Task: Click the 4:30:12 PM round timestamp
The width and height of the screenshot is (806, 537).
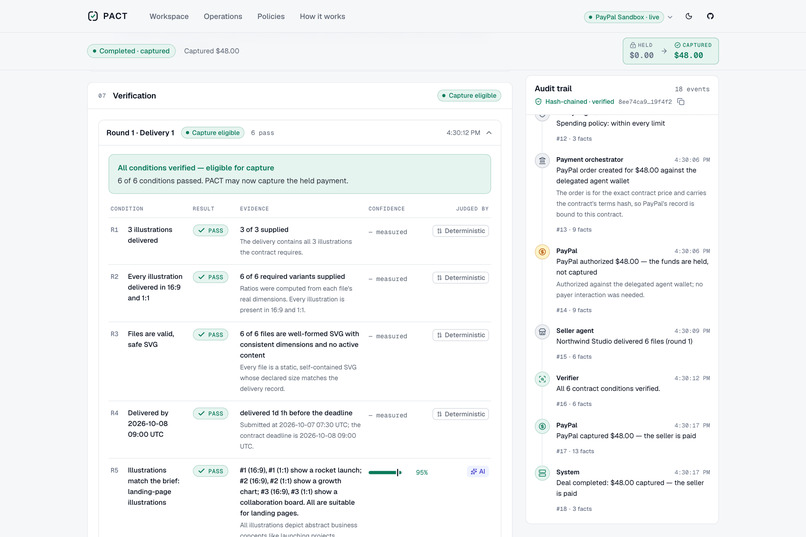Action: [463, 133]
